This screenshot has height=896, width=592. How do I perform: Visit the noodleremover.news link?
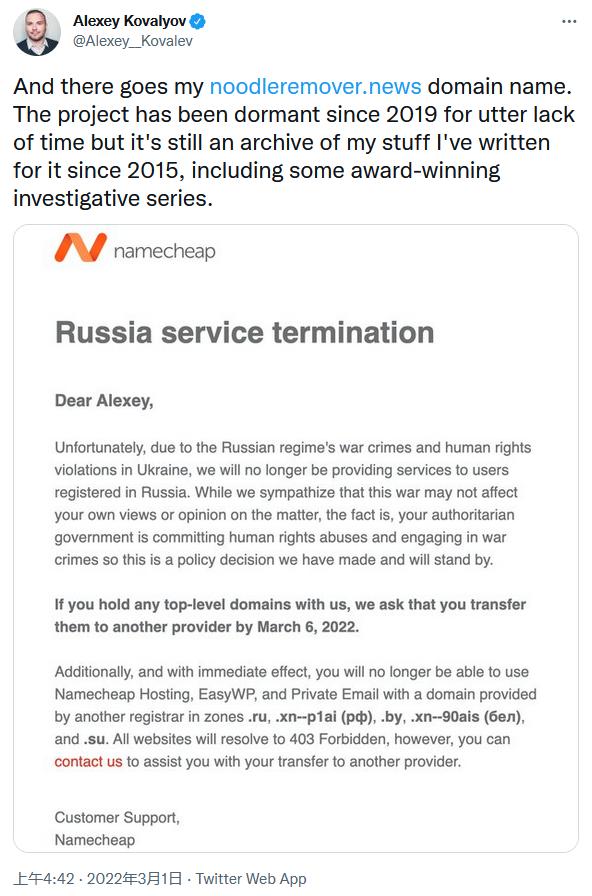click(315, 86)
